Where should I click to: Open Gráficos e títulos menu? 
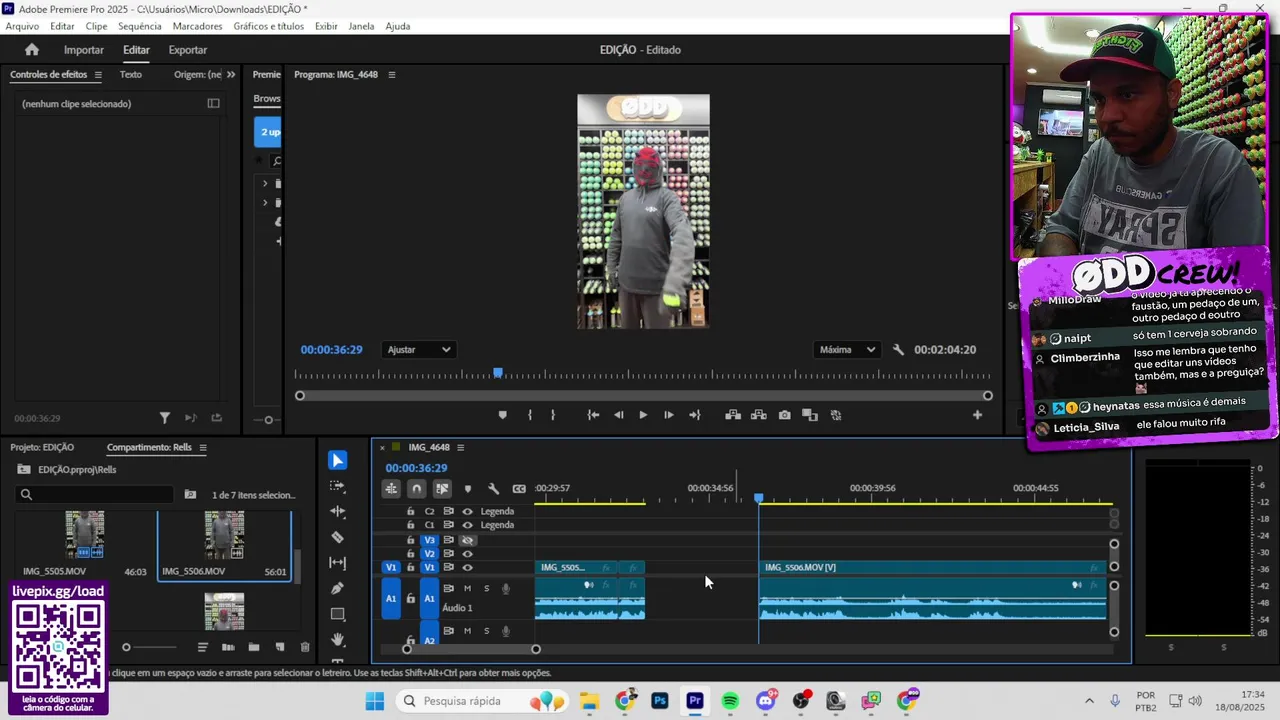[x=268, y=26]
